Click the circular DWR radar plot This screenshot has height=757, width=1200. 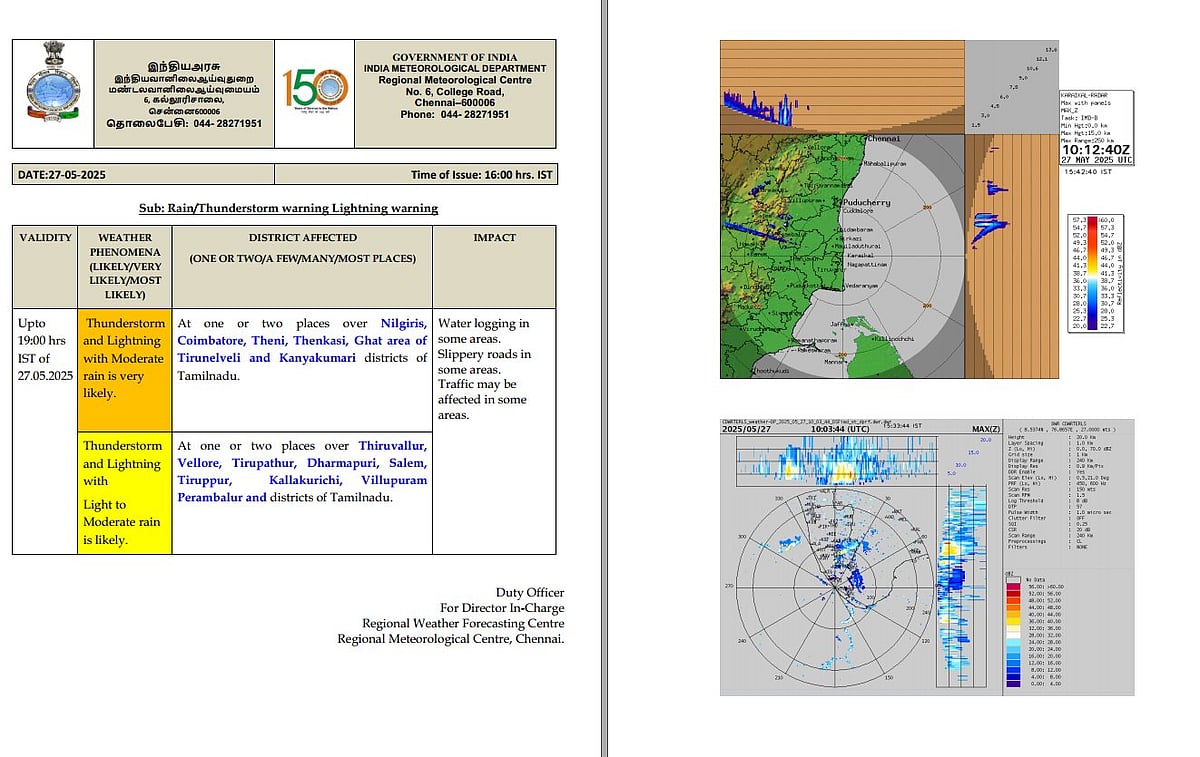point(828,585)
